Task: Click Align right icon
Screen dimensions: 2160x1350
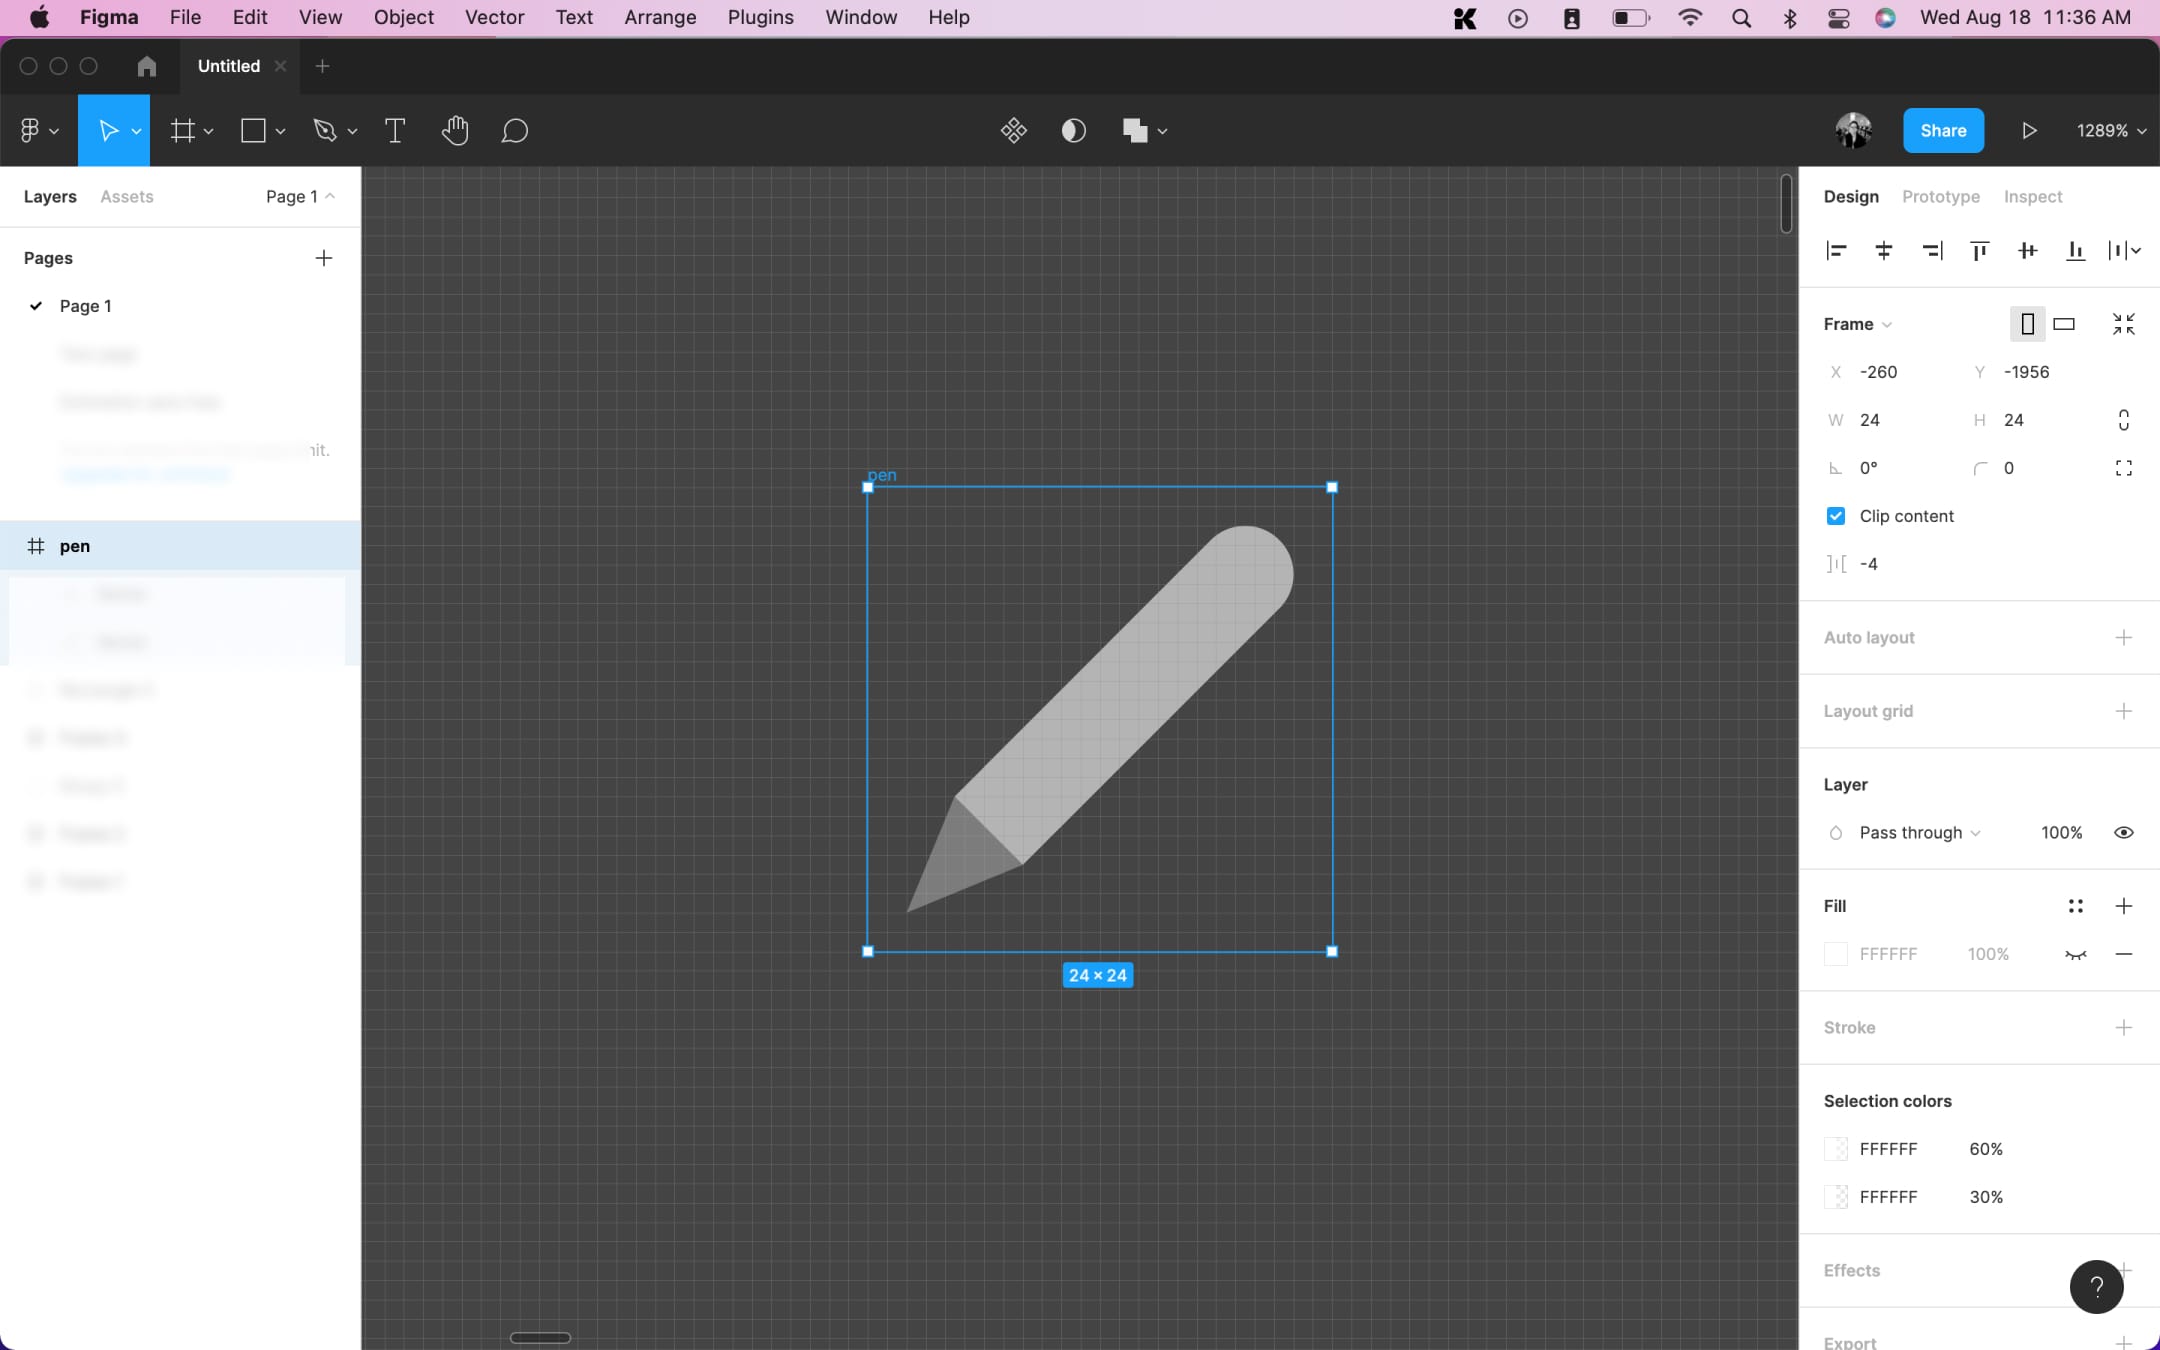Action: point(1932,251)
